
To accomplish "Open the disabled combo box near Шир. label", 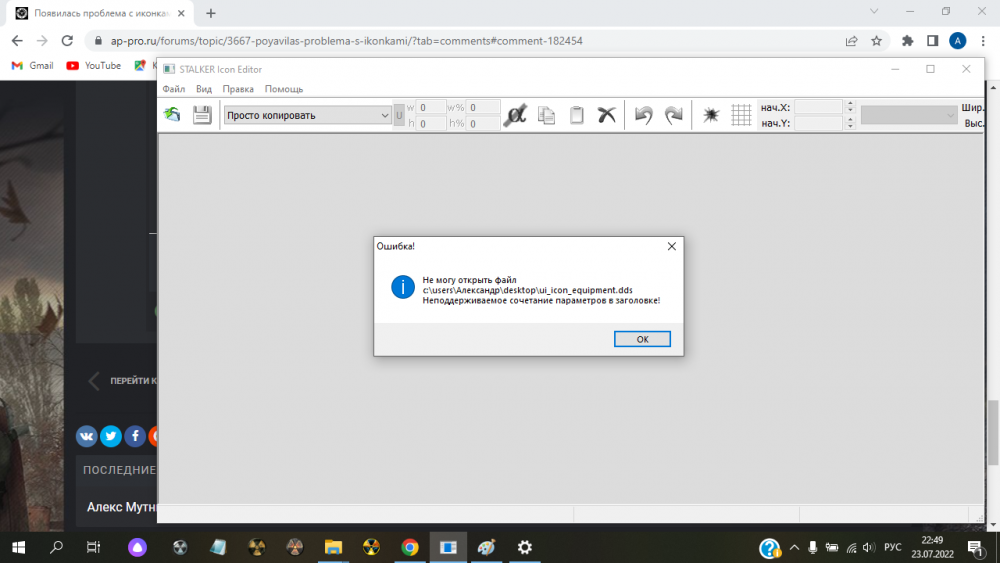I will (x=909, y=115).
